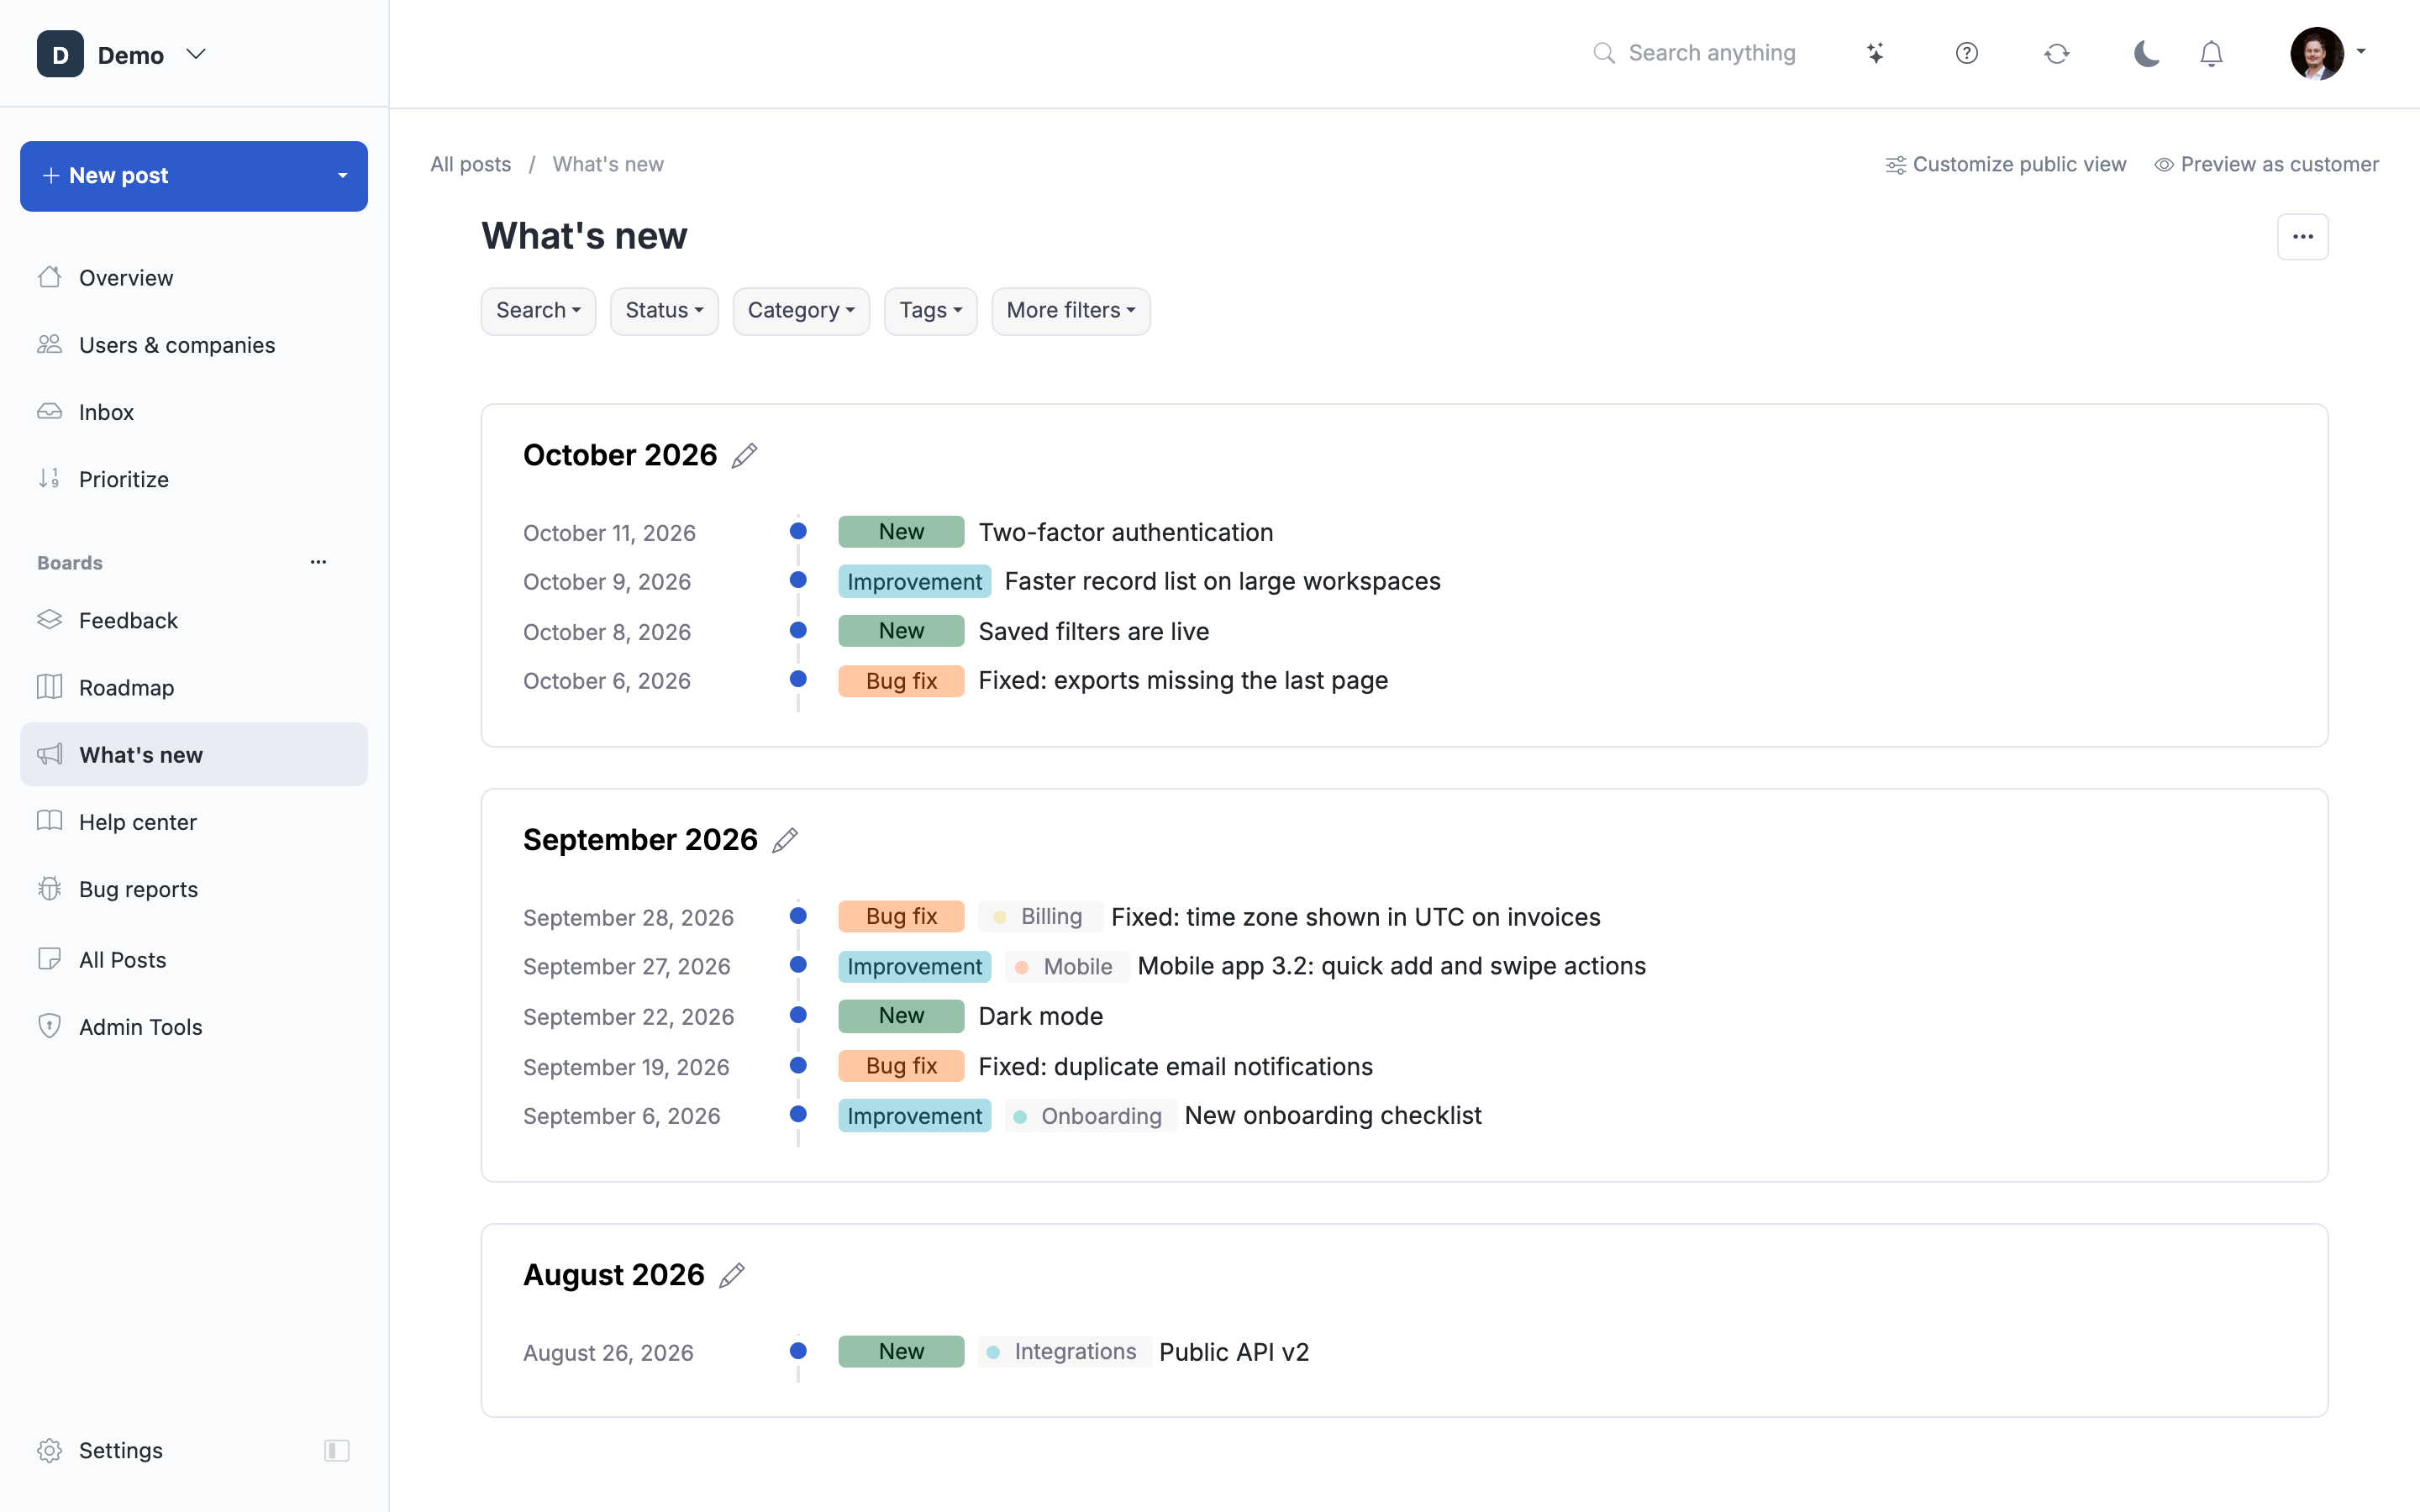Screen dimensions: 2420x1512
Task: Open Settings in sidebar
Action: coord(121,1450)
